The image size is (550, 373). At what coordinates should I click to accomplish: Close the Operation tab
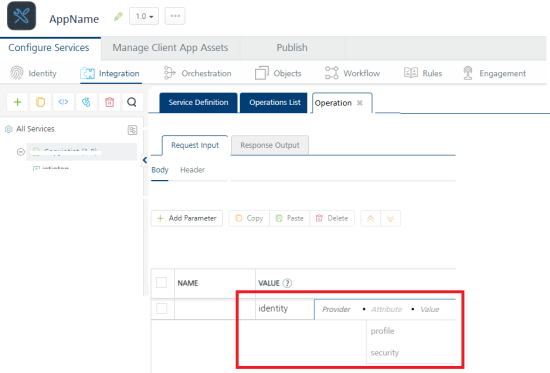click(x=360, y=103)
